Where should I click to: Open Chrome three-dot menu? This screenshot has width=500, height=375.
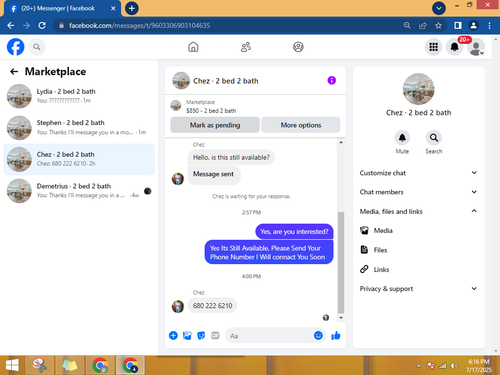[489, 25]
